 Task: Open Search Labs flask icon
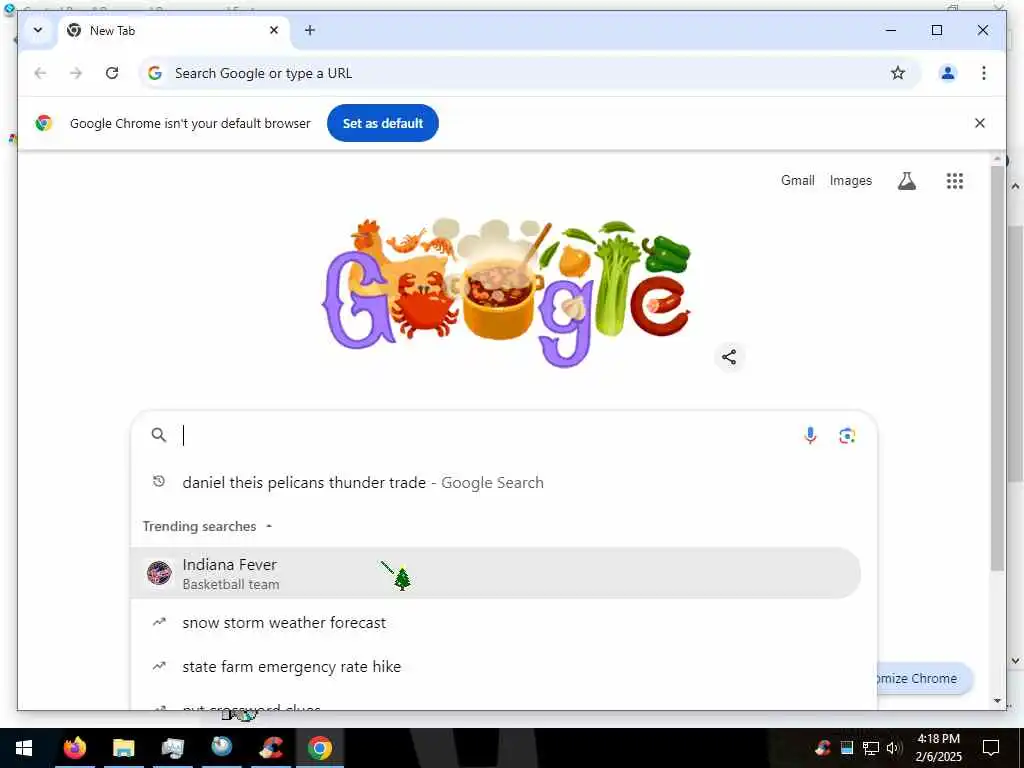[x=906, y=181]
